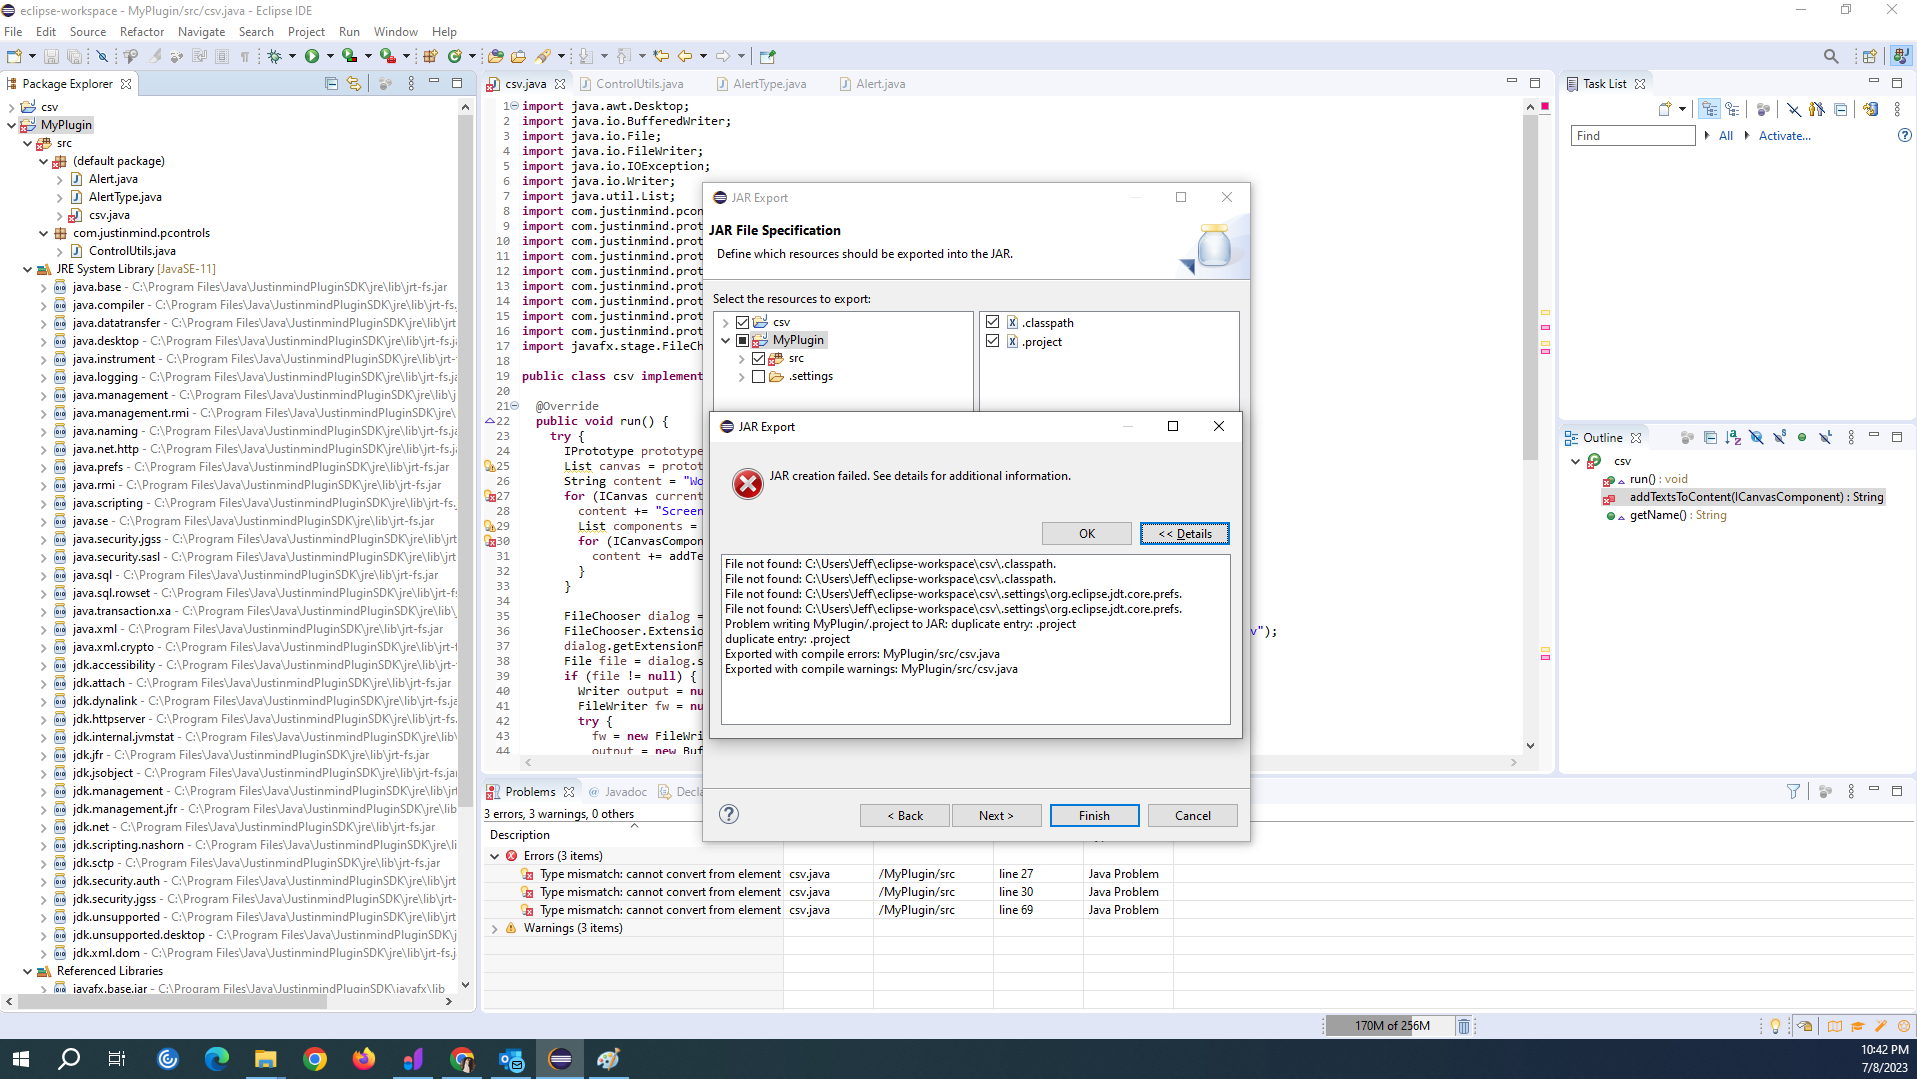This screenshot has height=1079, width=1917.
Task: Click the JAR Export help question icon
Action: click(729, 814)
